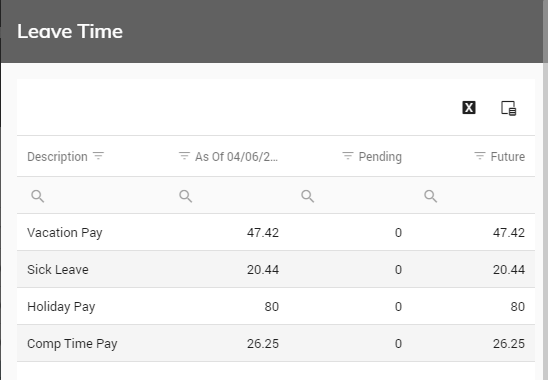The height and width of the screenshot is (380, 548).
Task: Sort by Future column header
Action: pos(508,157)
